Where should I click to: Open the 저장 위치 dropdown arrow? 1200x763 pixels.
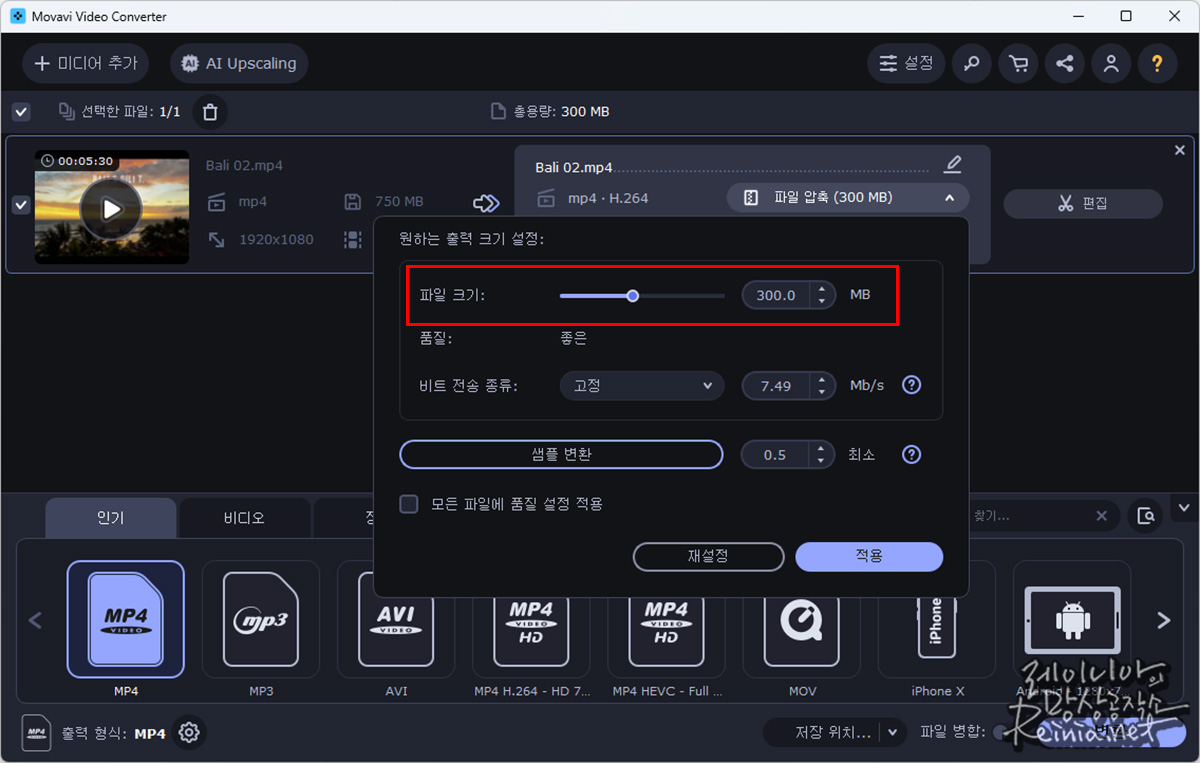coord(890,731)
